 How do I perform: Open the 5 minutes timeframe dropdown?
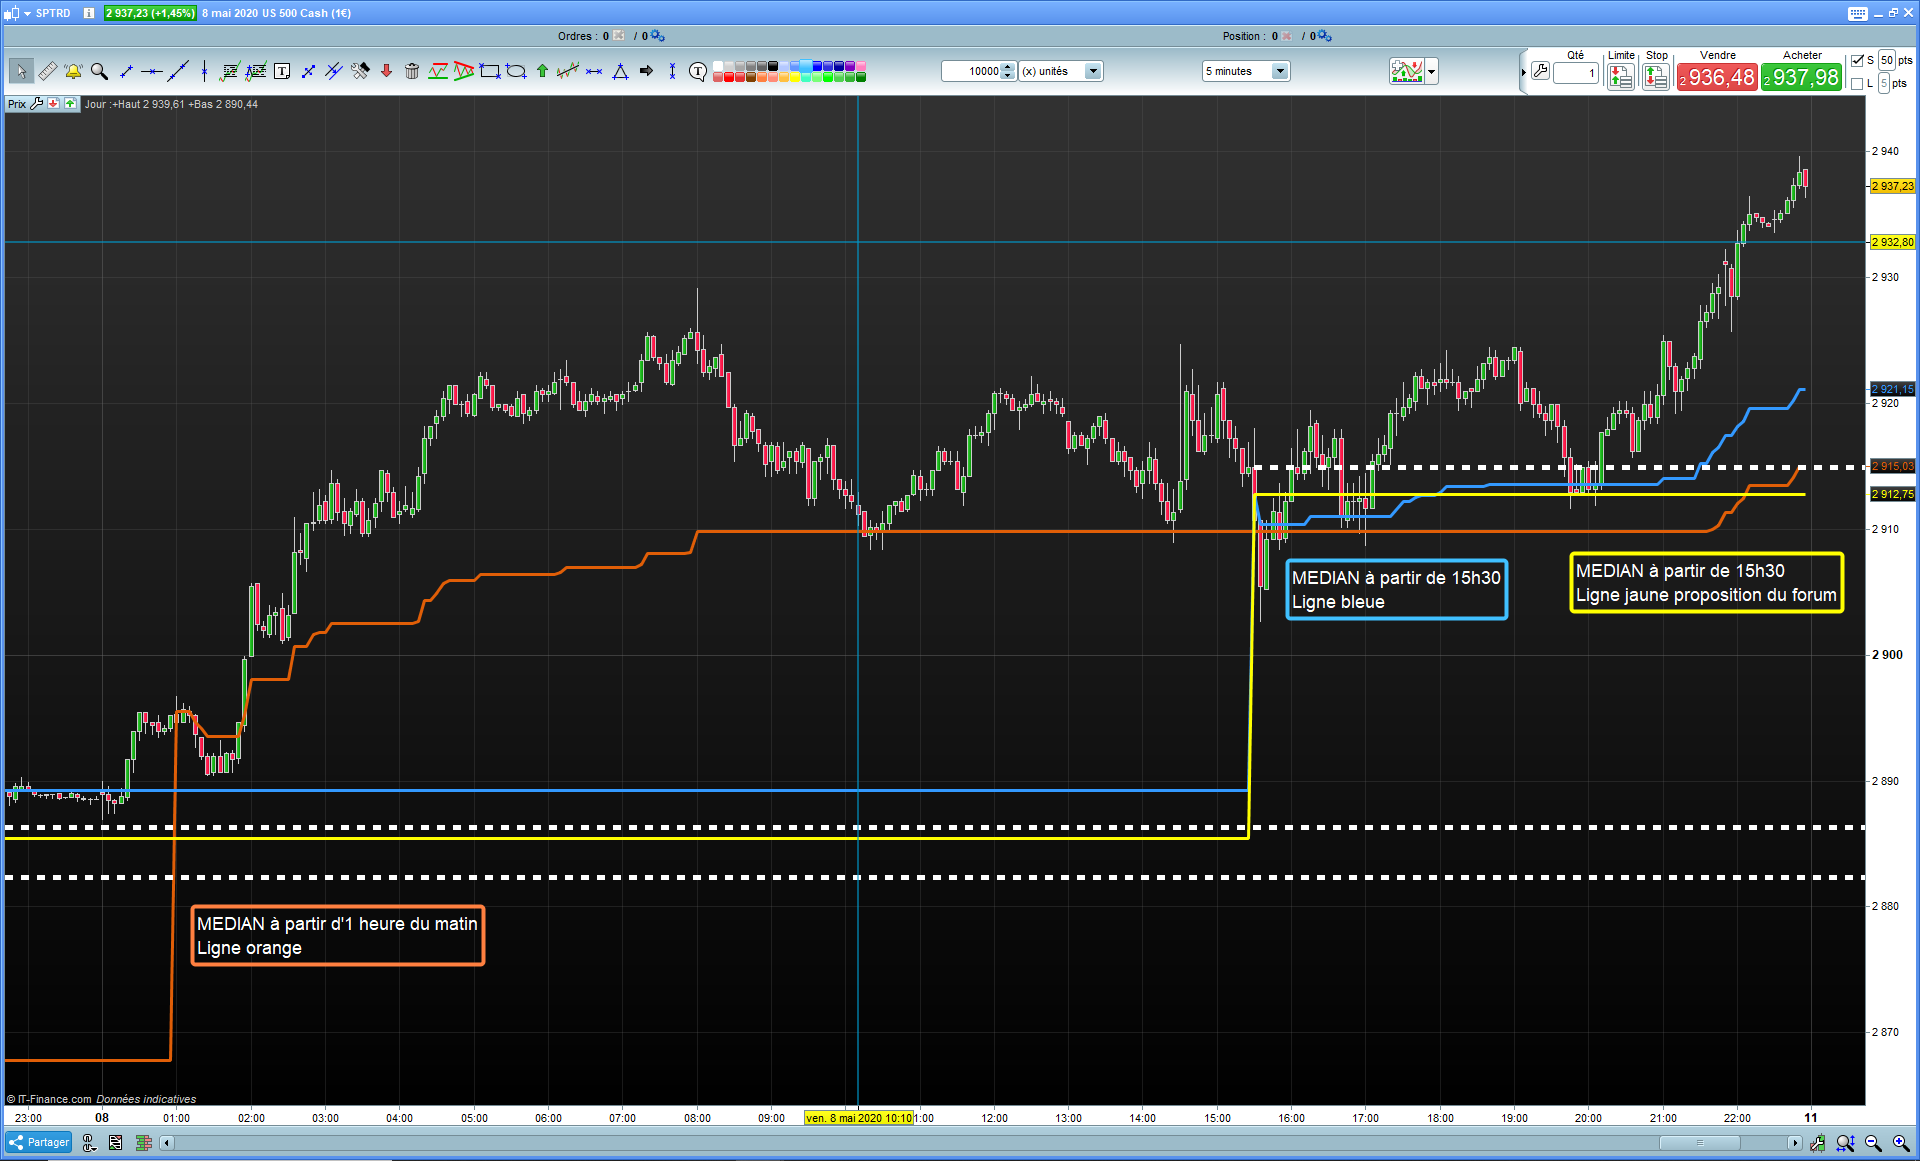click(x=1279, y=71)
